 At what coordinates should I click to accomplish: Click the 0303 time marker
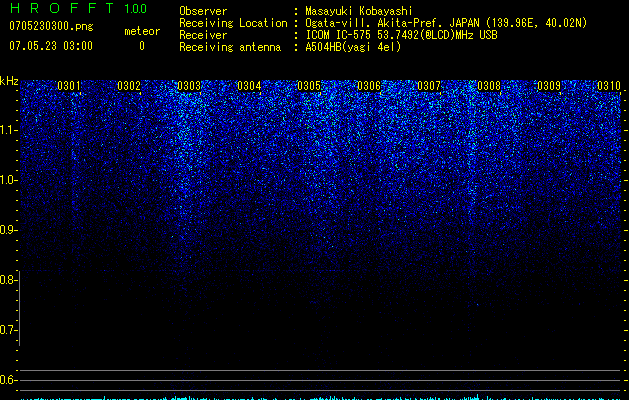(x=189, y=86)
